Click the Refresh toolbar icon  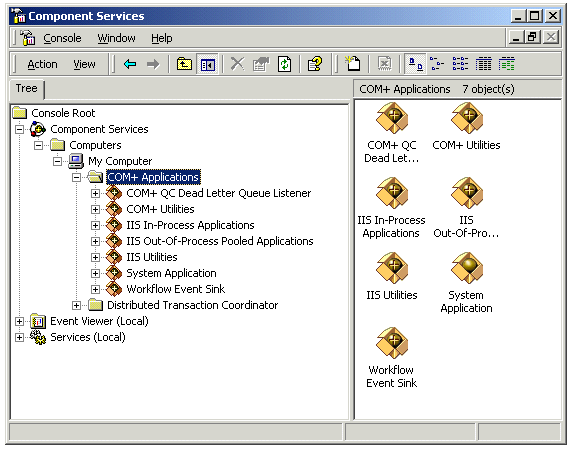coord(284,64)
